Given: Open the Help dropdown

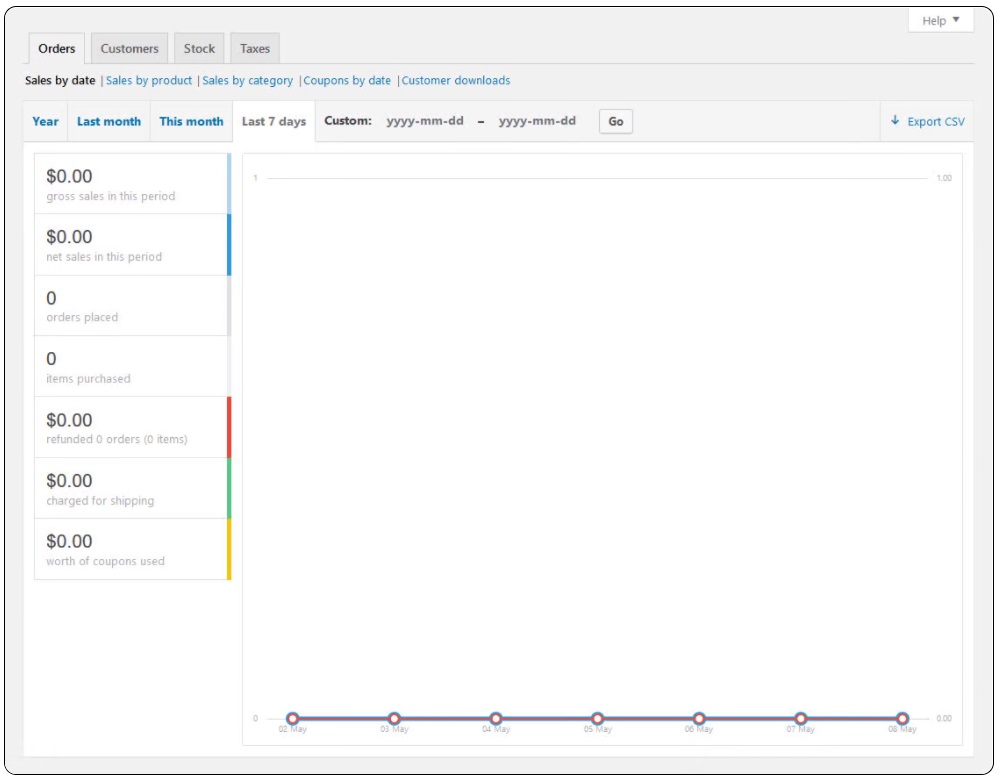Looking at the screenshot, I should click(x=940, y=21).
